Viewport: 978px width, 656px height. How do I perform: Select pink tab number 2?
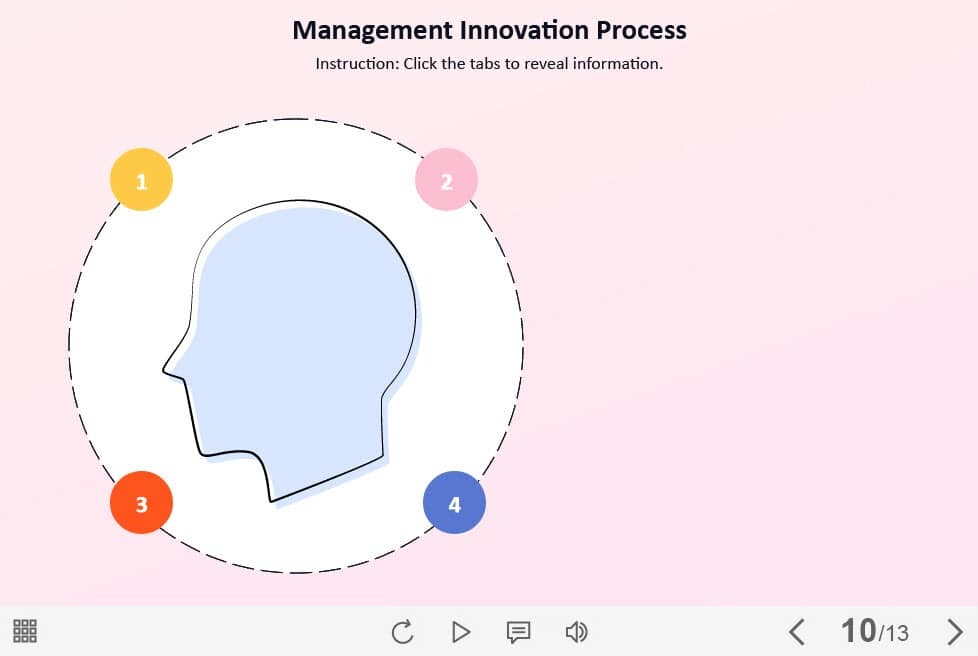tap(447, 180)
